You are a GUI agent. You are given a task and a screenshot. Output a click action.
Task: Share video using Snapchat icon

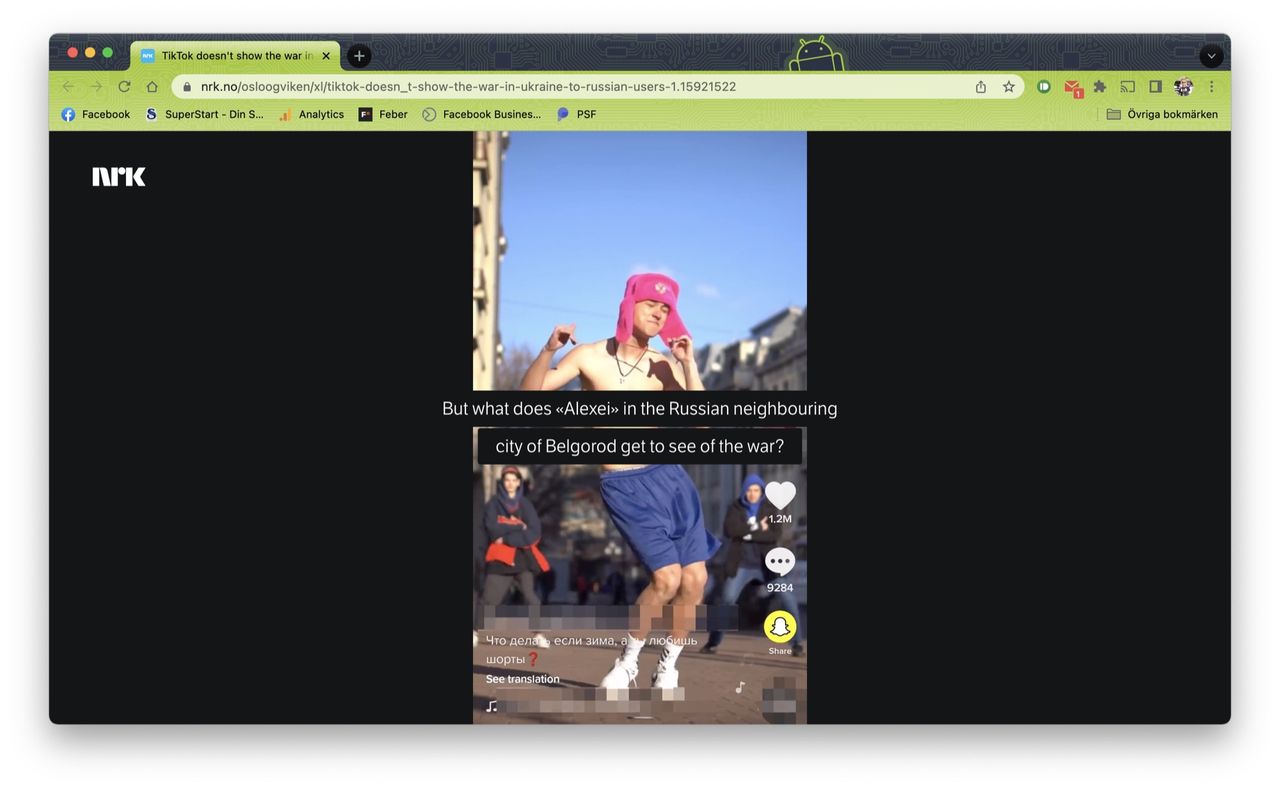pos(780,627)
